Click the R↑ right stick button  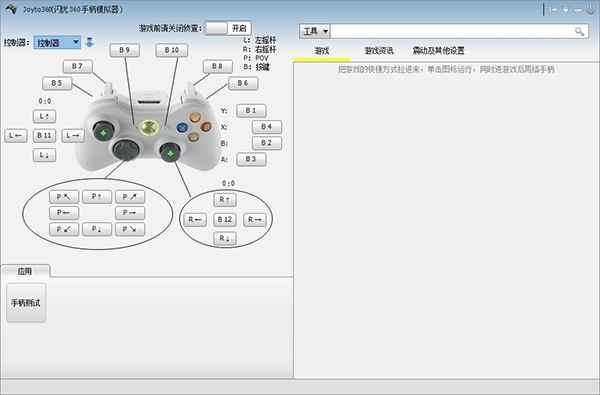225,200
